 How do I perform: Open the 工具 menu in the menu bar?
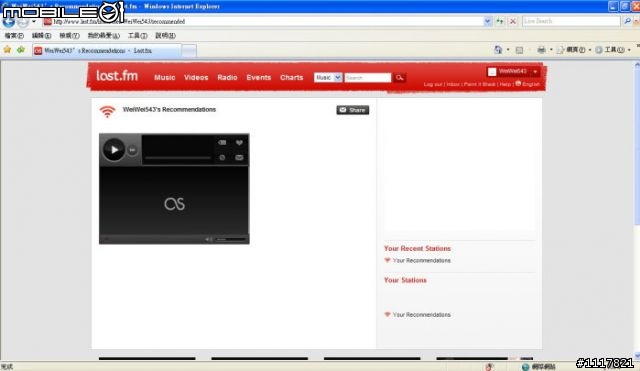(x=138, y=36)
